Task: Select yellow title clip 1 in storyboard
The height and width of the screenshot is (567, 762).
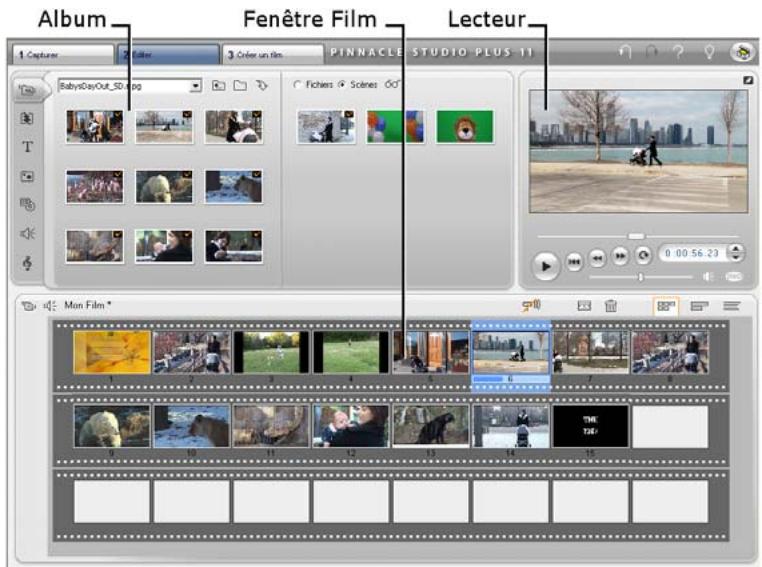Action: click(112, 352)
